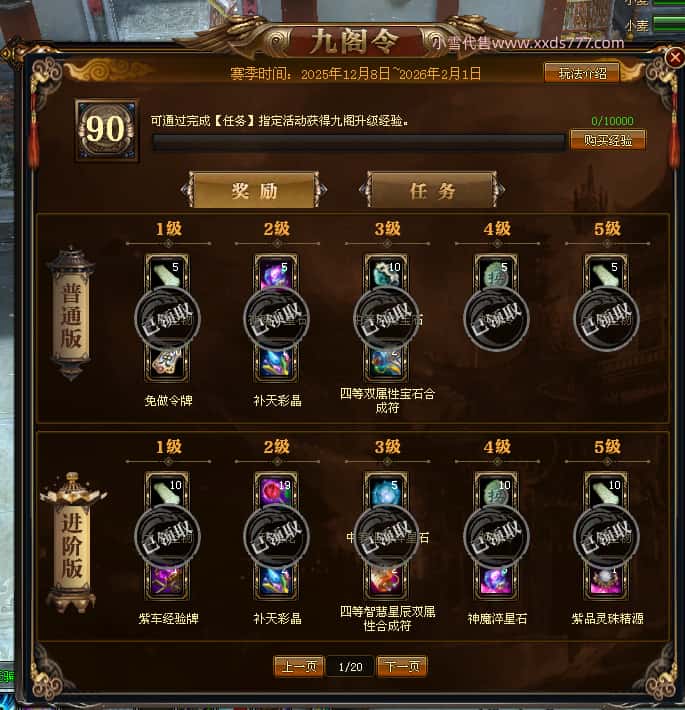
Task: Open the 玩法介绍 button
Action: click(x=582, y=73)
